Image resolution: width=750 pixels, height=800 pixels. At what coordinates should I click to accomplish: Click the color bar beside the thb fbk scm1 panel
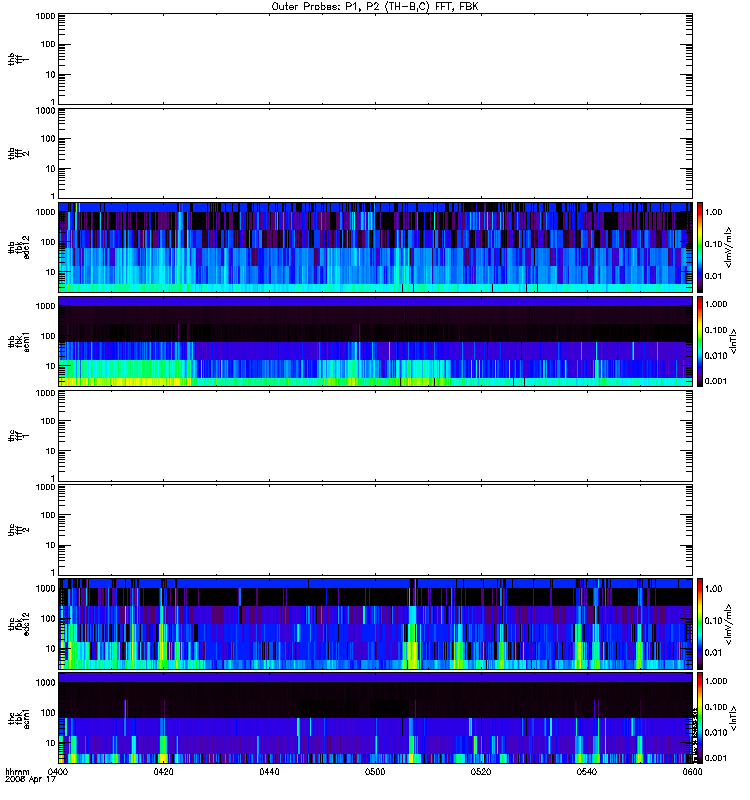[700, 341]
